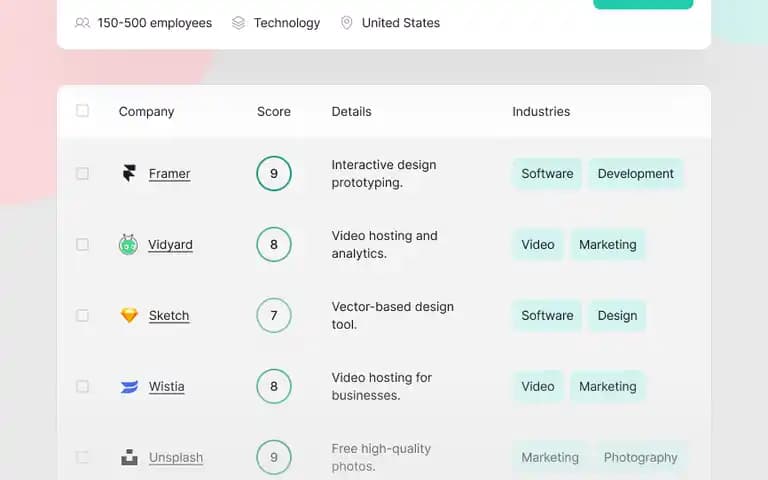Click the Design industry tag

pos(617,316)
